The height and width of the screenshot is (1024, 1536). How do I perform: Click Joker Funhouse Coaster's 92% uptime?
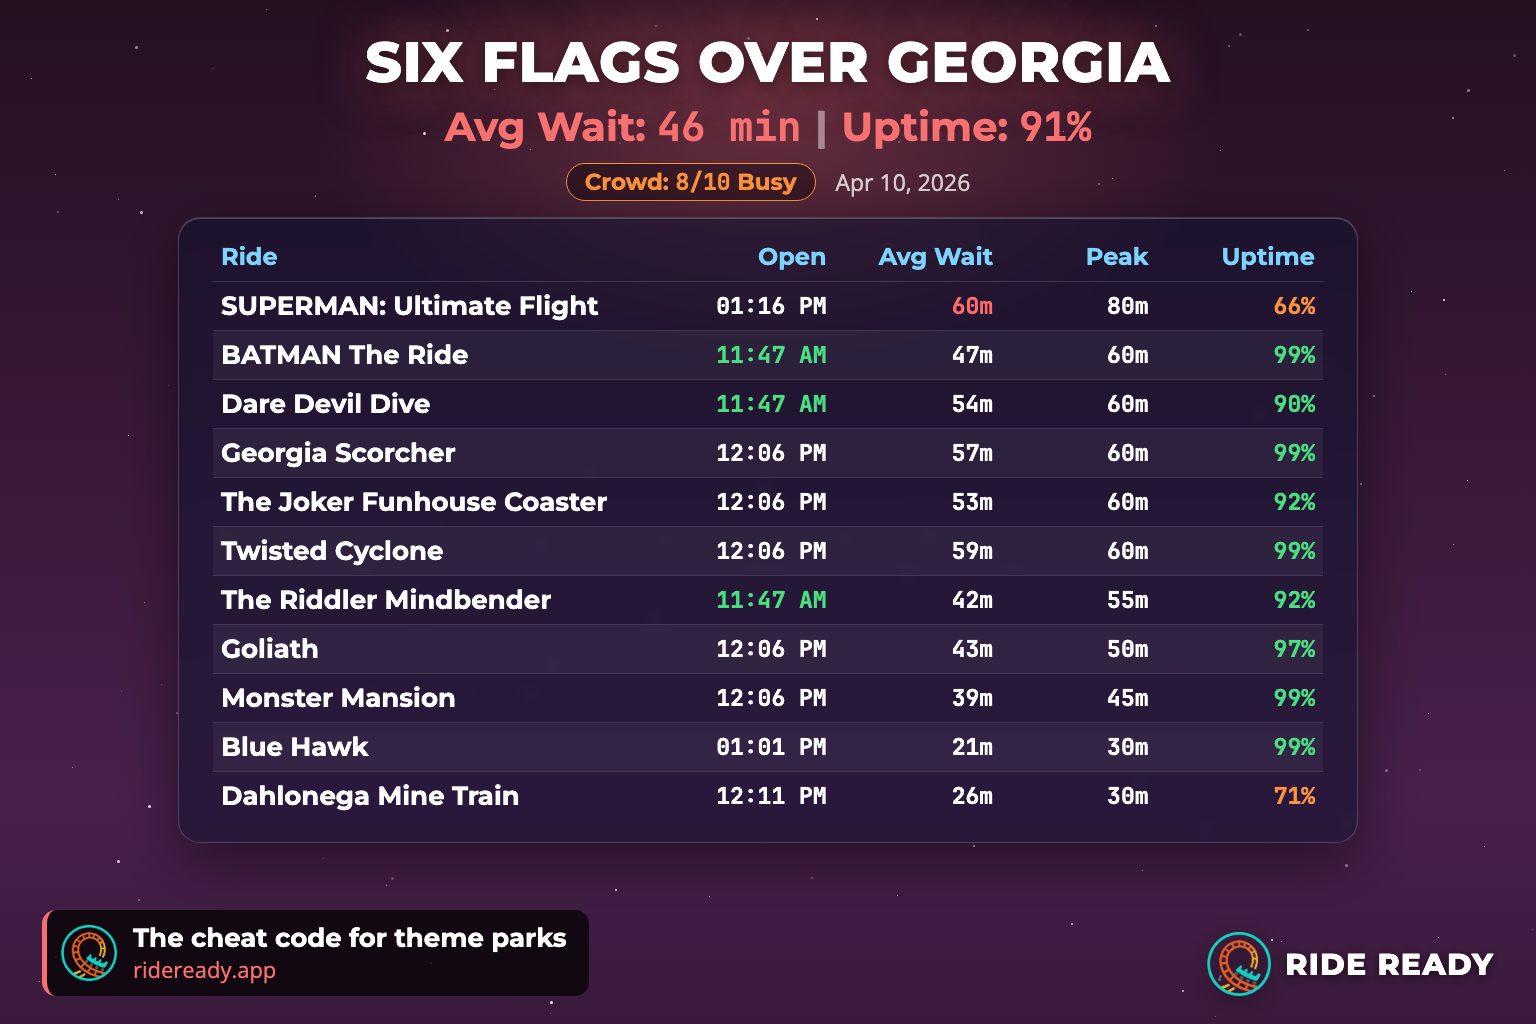tap(1294, 502)
